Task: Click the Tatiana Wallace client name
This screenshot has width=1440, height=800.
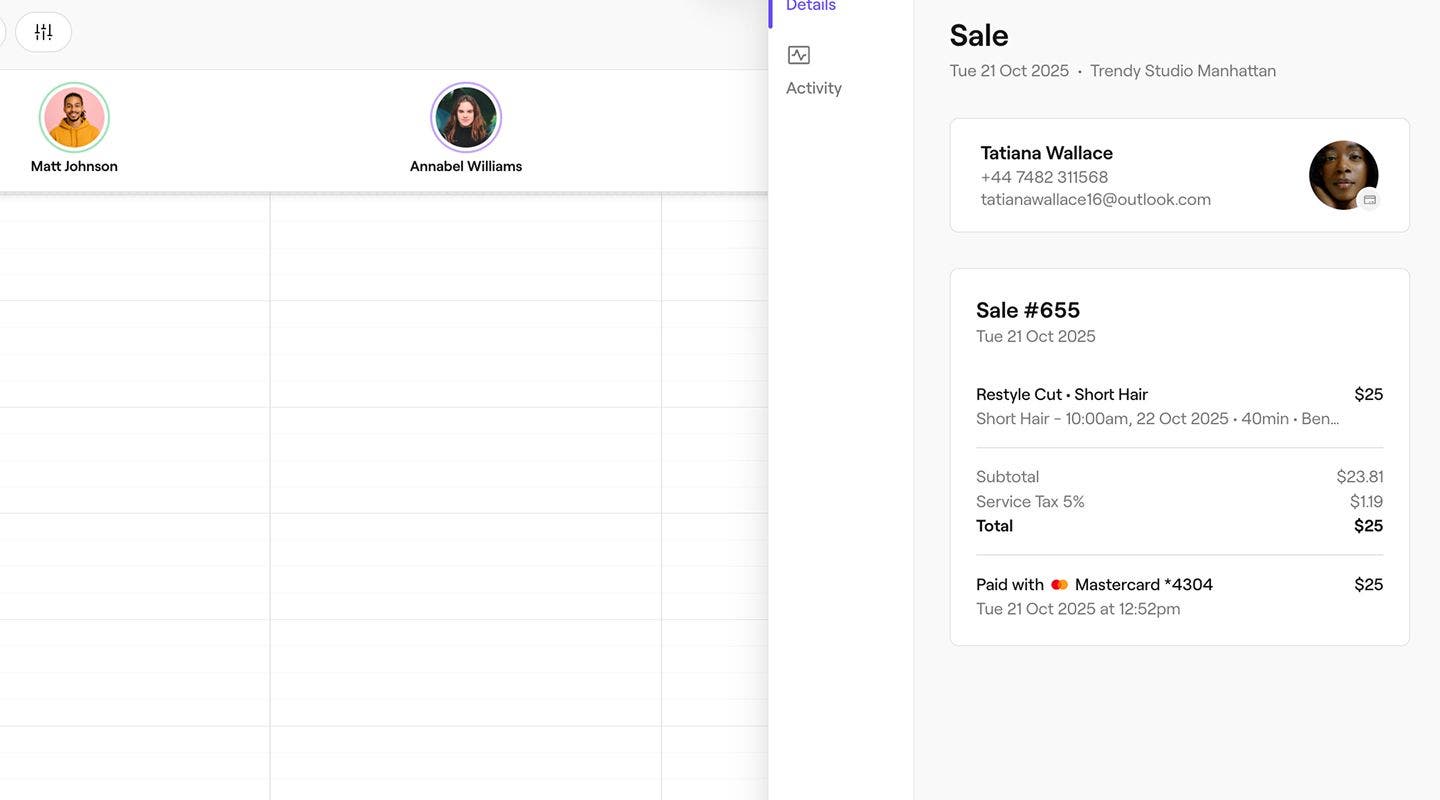Action: point(1046,153)
